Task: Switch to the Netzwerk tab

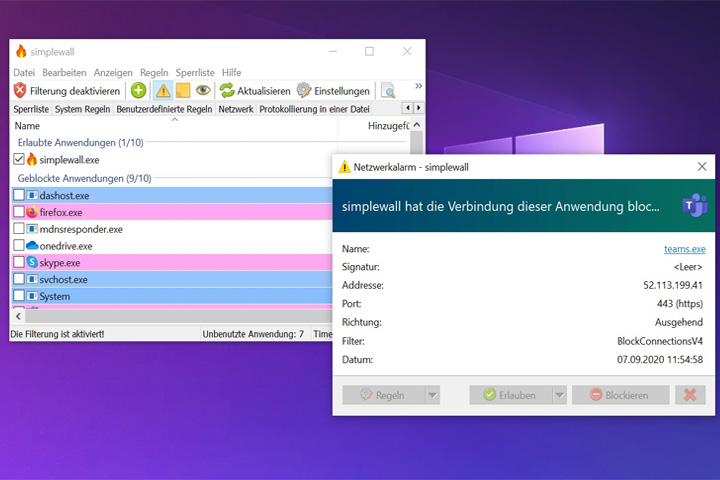Action: coord(236,109)
